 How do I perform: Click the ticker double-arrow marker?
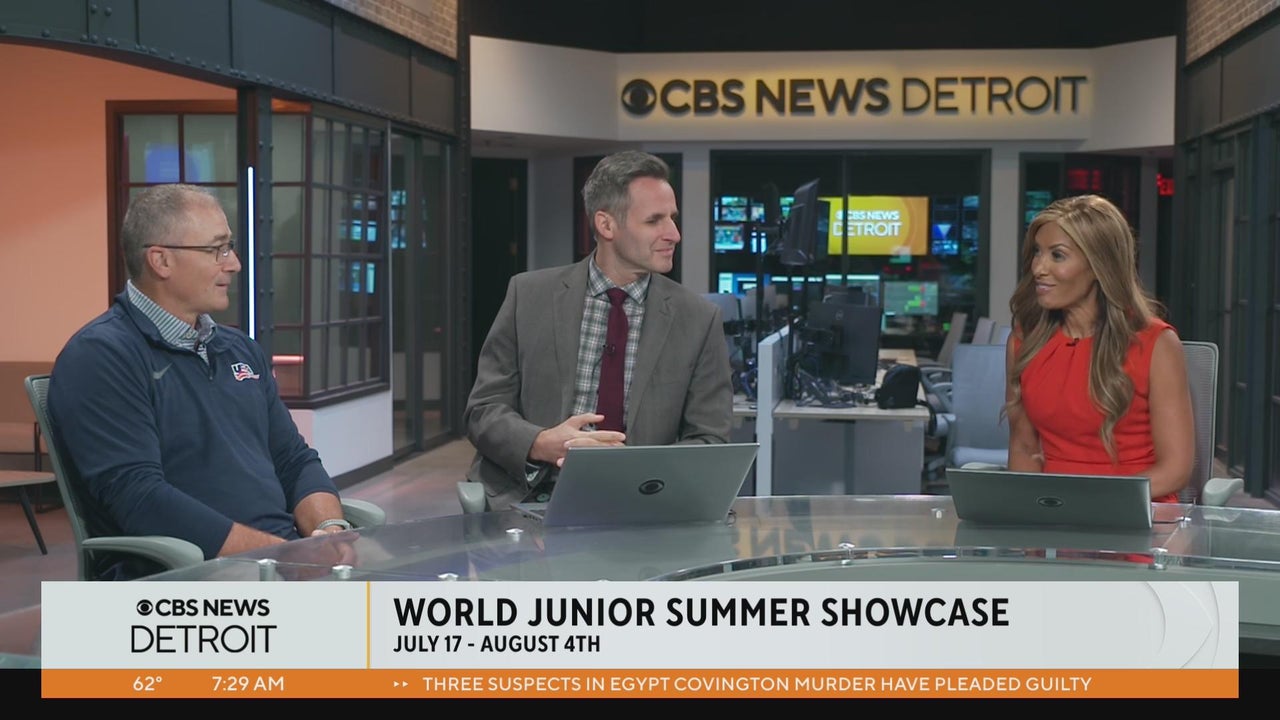pos(401,684)
